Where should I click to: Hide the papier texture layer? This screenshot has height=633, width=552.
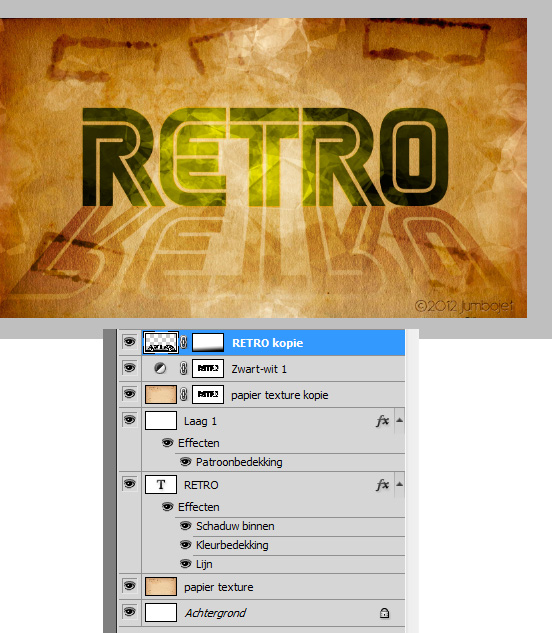tap(129, 586)
